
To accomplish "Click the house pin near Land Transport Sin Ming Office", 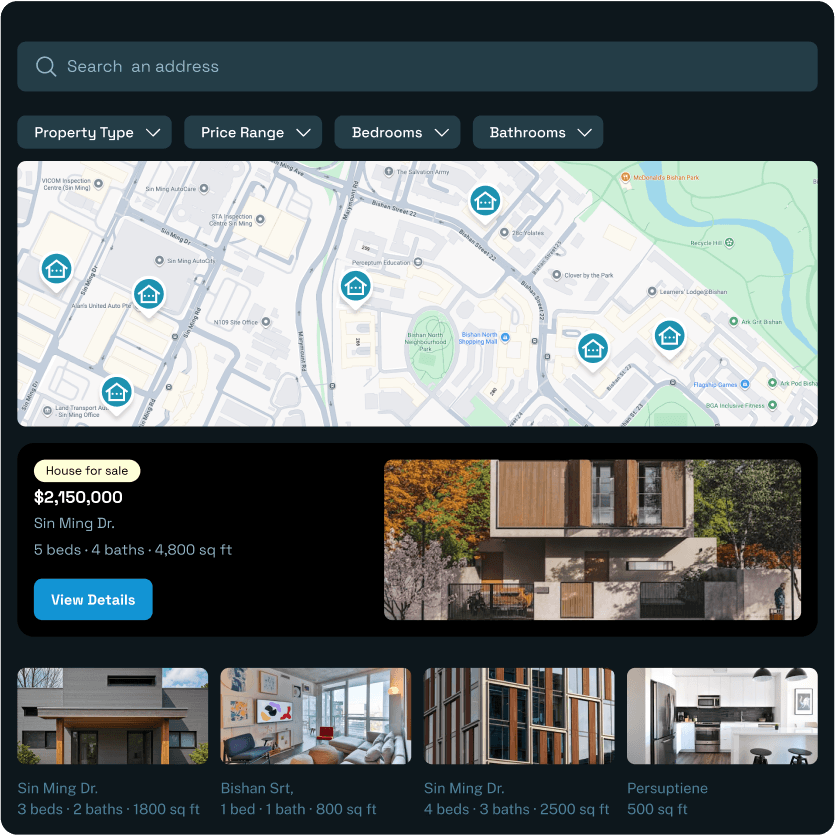I will (x=116, y=392).
